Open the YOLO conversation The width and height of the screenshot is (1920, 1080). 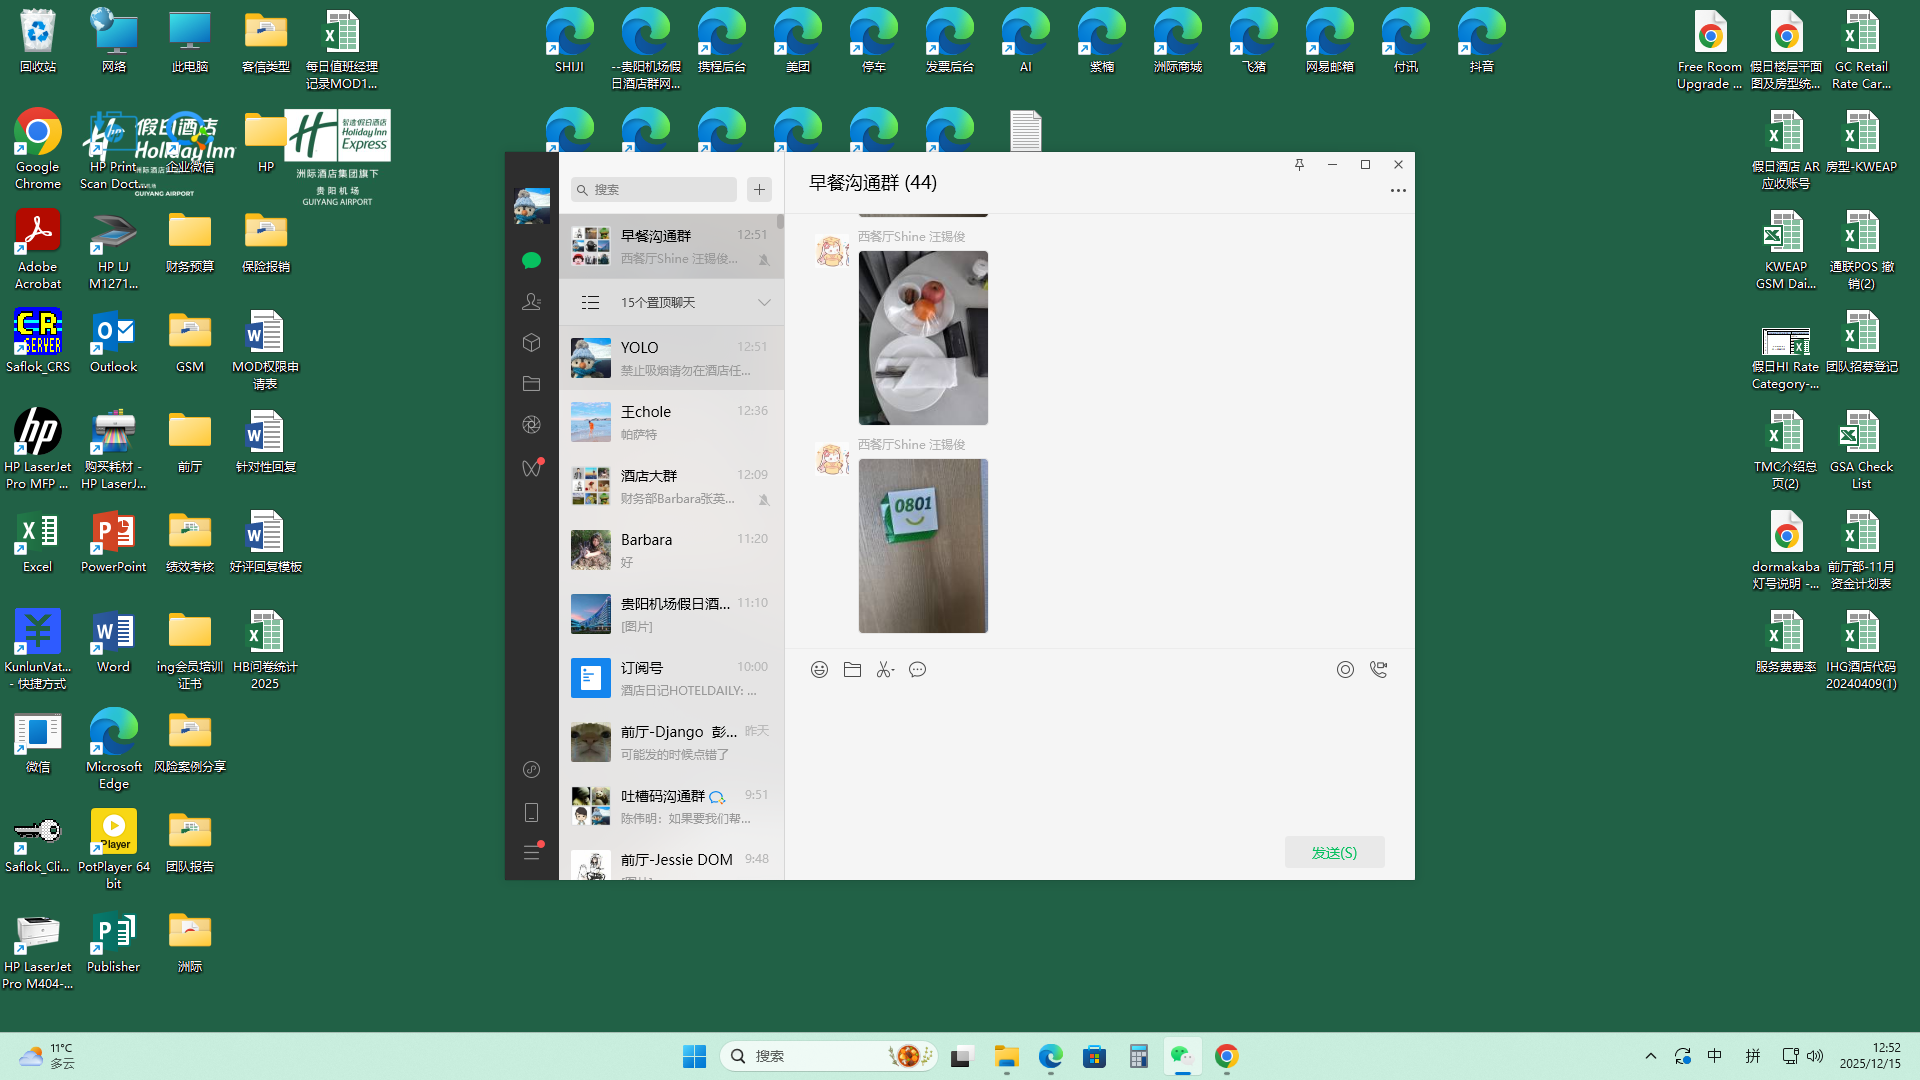[671, 358]
